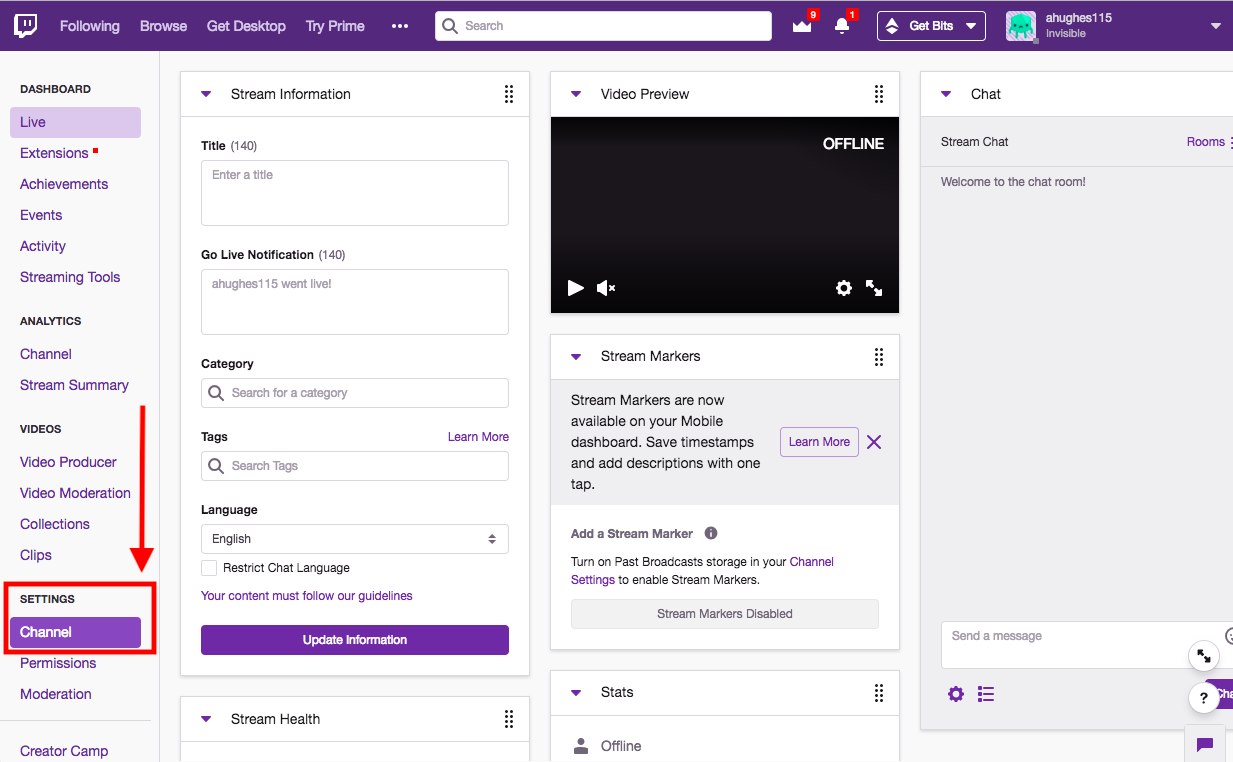This screenshot has height=762, width=1233.
Task: Collapse the Video Preview panel
Action: point(576,94)
